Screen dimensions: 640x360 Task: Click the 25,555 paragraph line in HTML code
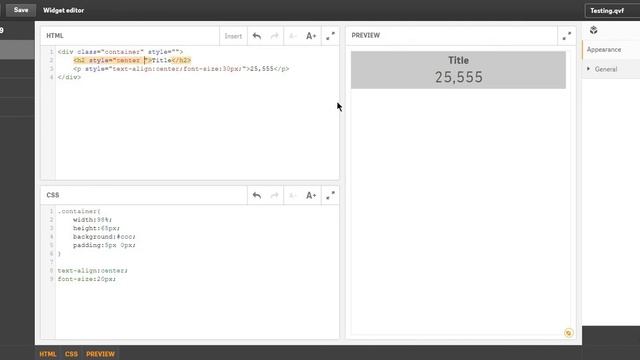(x=181, y=69)
